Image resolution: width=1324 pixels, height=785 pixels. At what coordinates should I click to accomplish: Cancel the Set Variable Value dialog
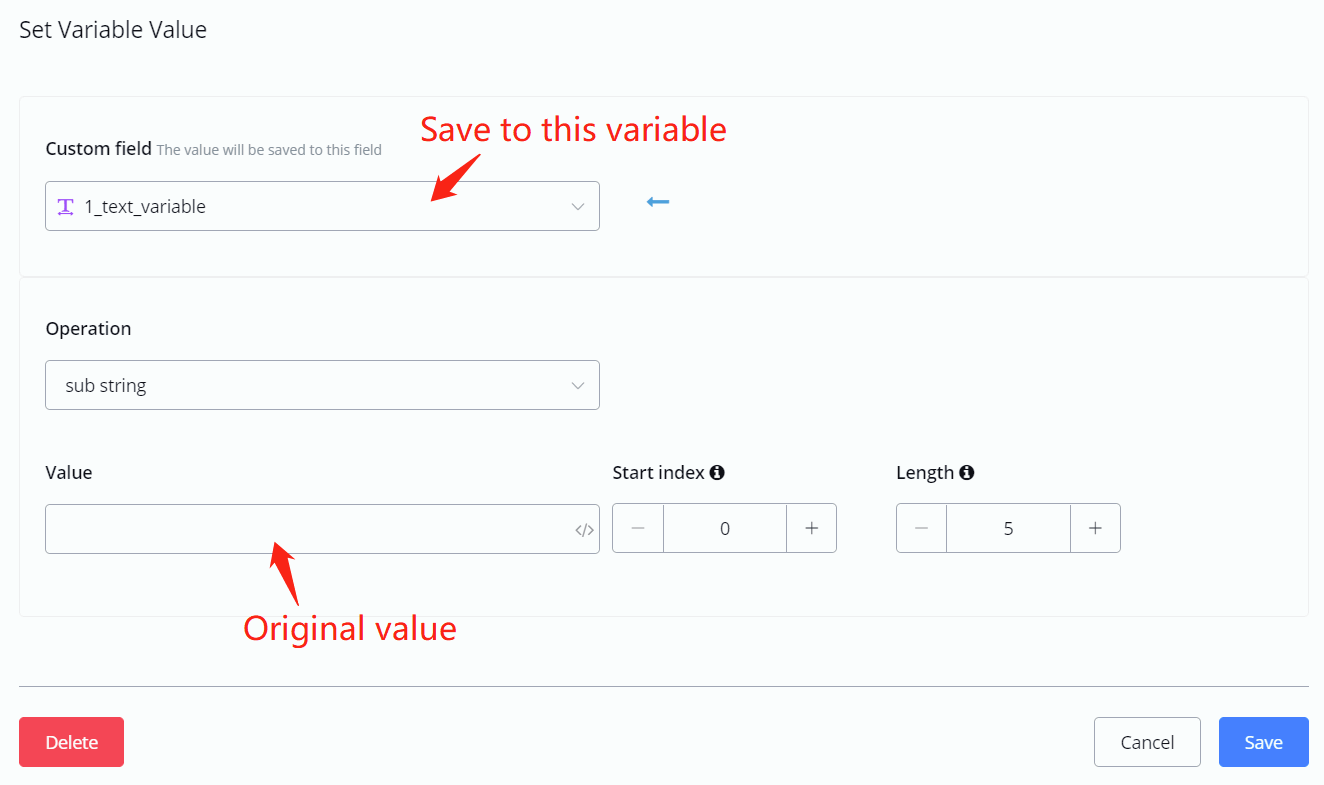pyautogui.click(x=1147, y=742)
